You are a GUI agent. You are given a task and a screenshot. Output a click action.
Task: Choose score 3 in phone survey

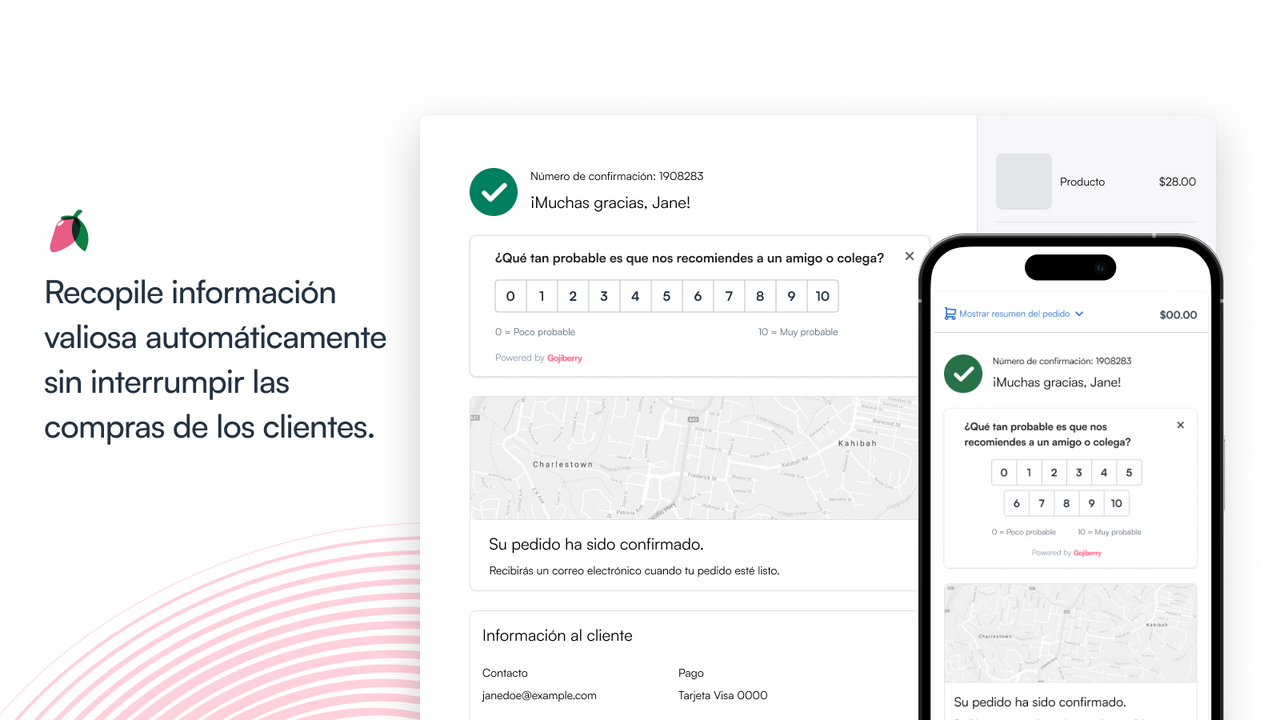(x=1079, y=473)
